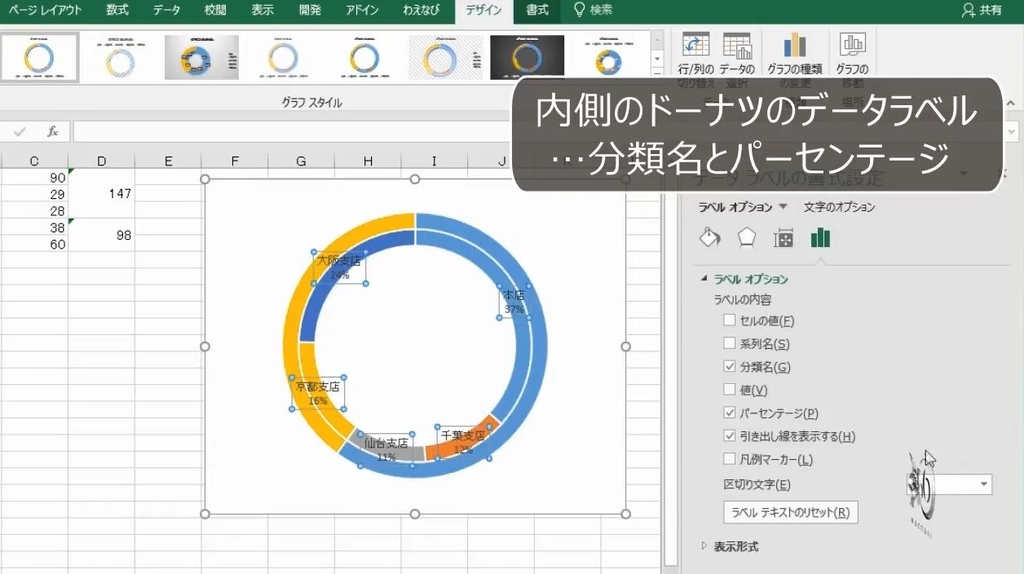Apply the third gray-background chart style
Viewport: 1024px width, 574px height.
click(x=201, y=57)
